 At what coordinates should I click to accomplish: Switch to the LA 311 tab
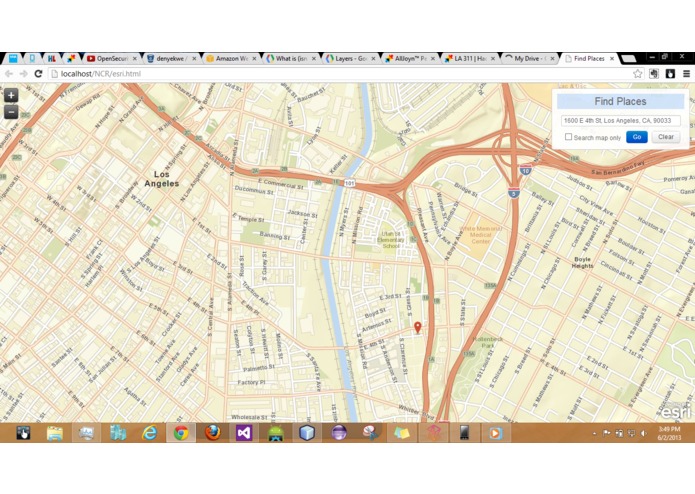tap(470, 58)
